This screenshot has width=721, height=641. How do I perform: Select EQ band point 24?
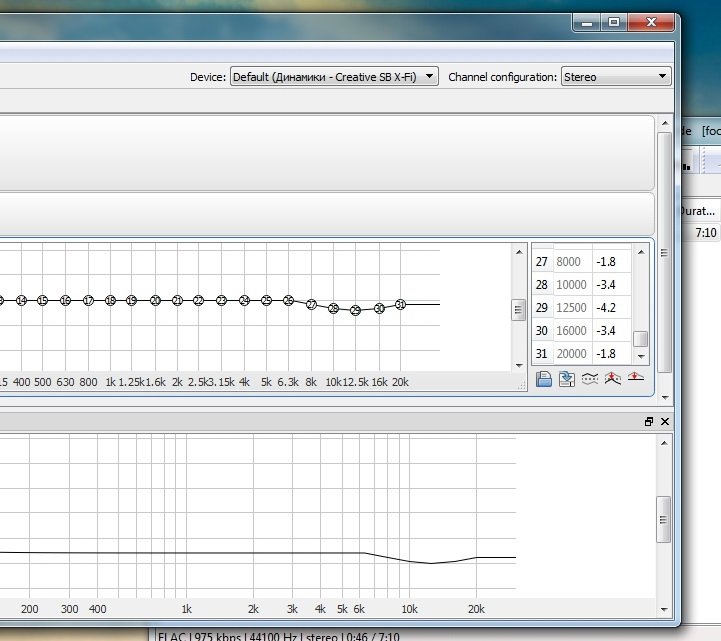coord(245,300)
